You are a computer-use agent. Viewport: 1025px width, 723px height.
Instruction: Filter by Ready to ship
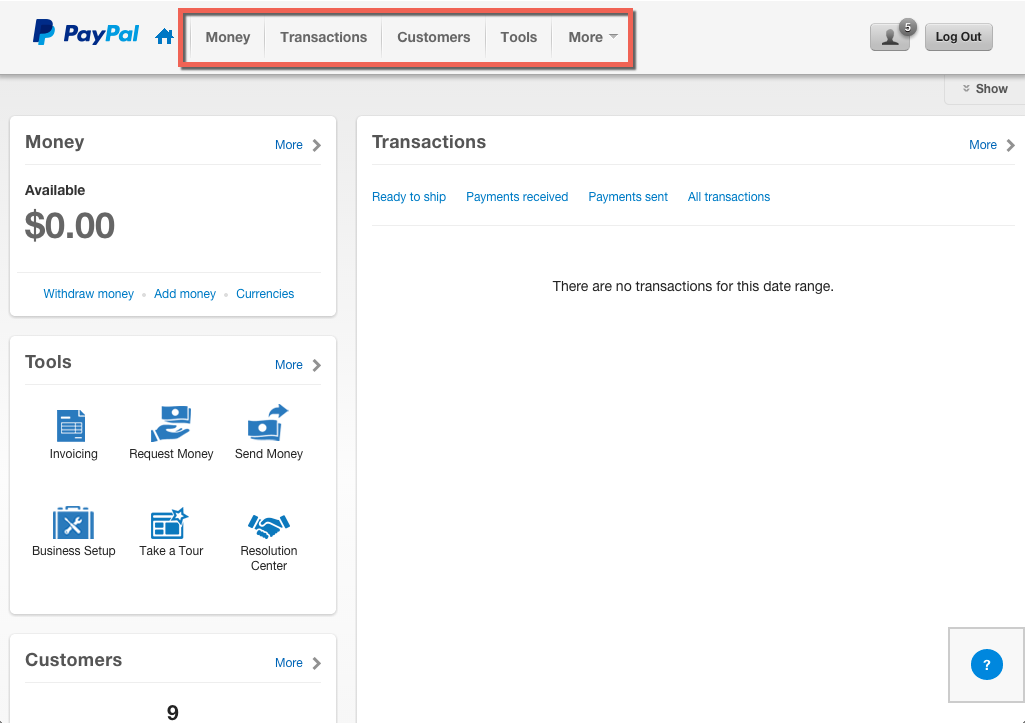pos(409,197)
